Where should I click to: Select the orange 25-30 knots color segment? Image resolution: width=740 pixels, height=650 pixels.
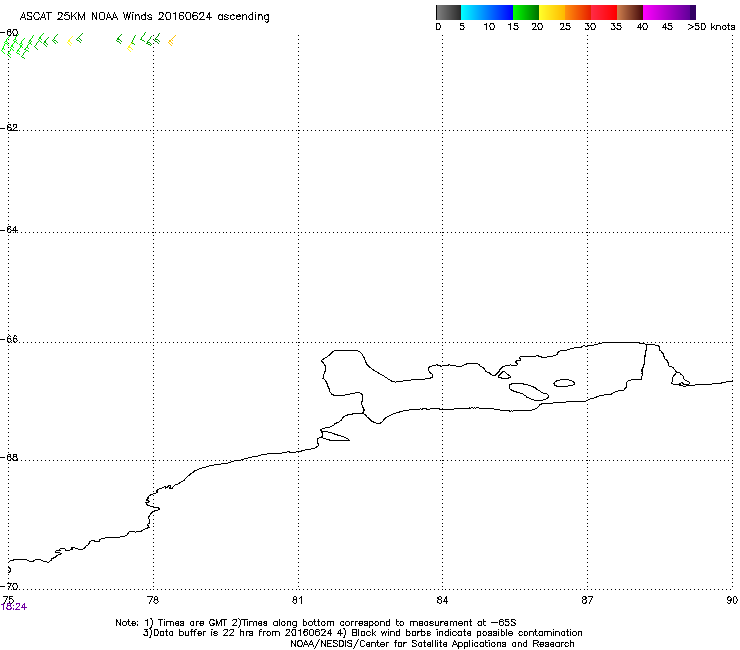click(x=578, y=12)
